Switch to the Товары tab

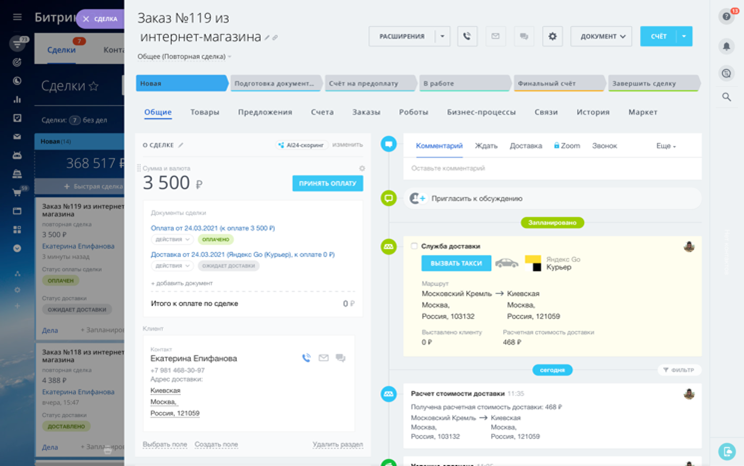204,112
